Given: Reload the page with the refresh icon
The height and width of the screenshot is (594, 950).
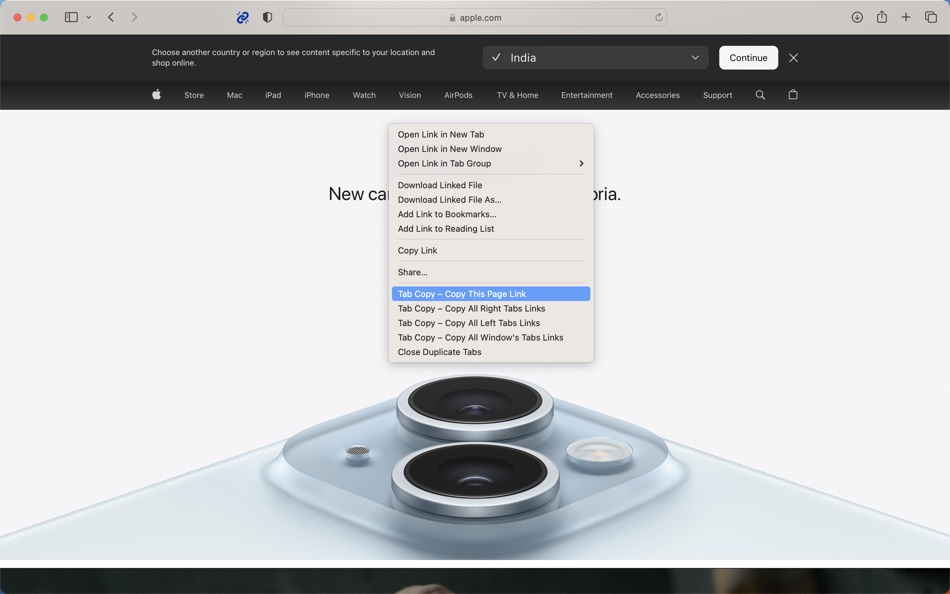Looking at the screenshot, I should [x=659, y=18].
